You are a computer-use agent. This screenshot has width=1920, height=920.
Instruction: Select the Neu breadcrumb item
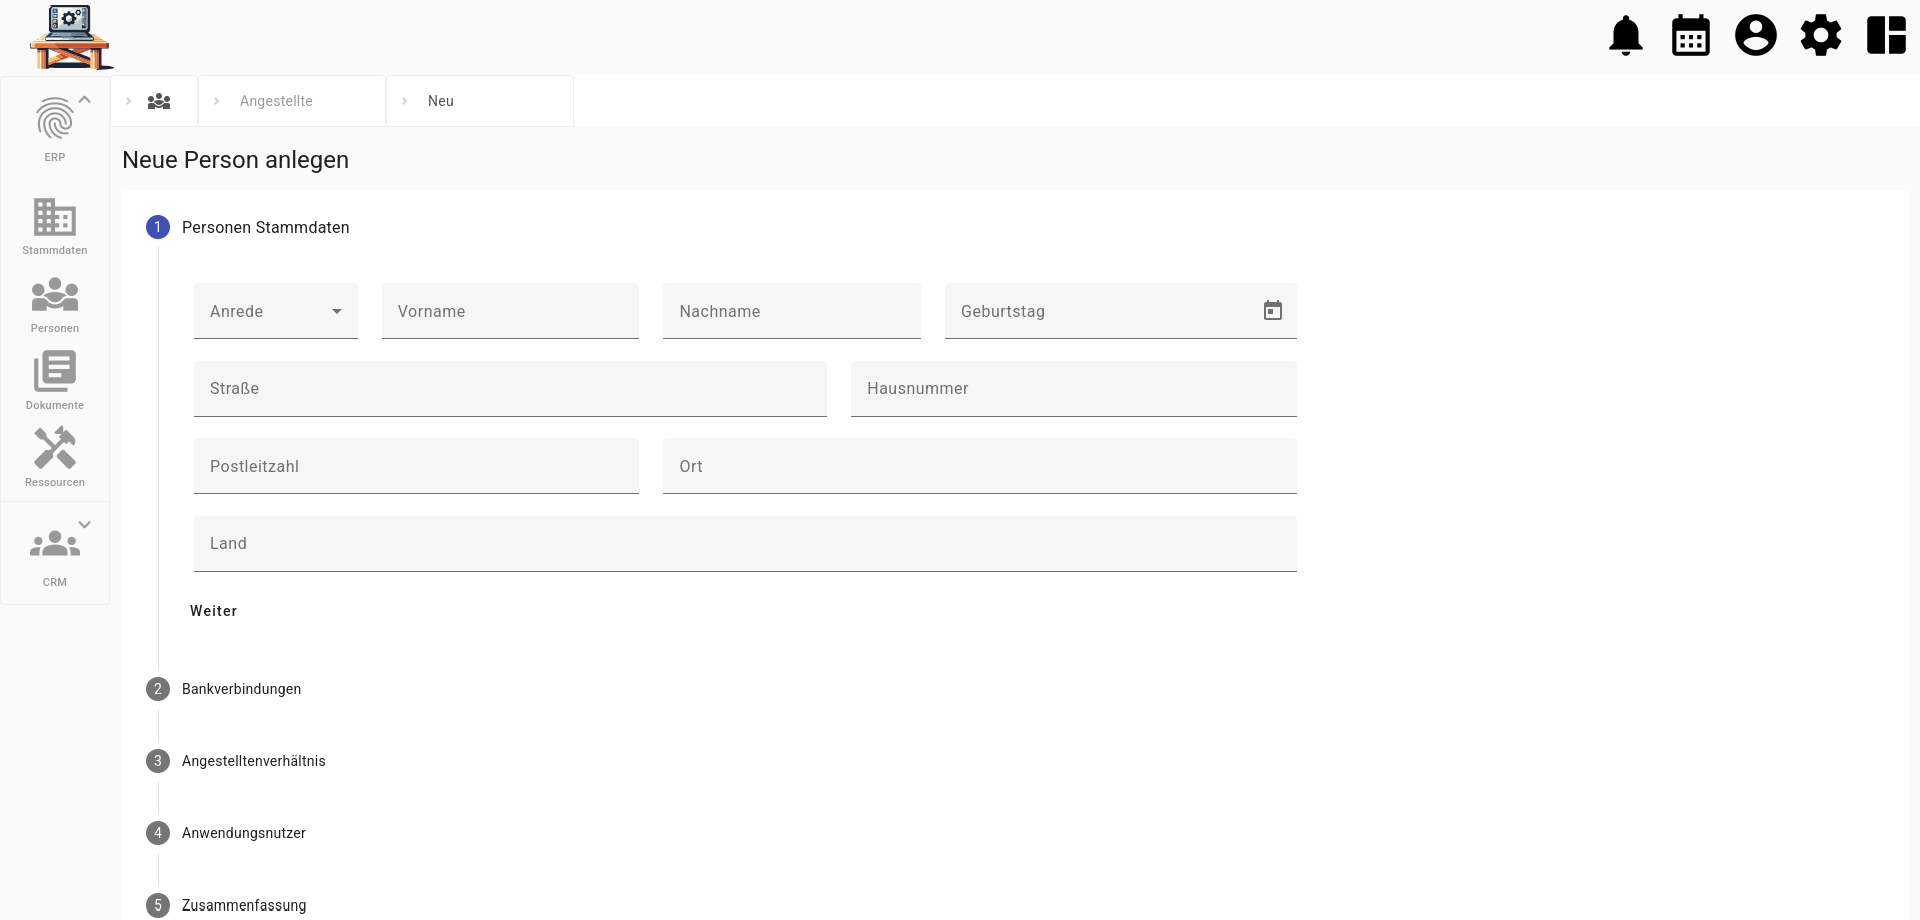pos(441,101)
